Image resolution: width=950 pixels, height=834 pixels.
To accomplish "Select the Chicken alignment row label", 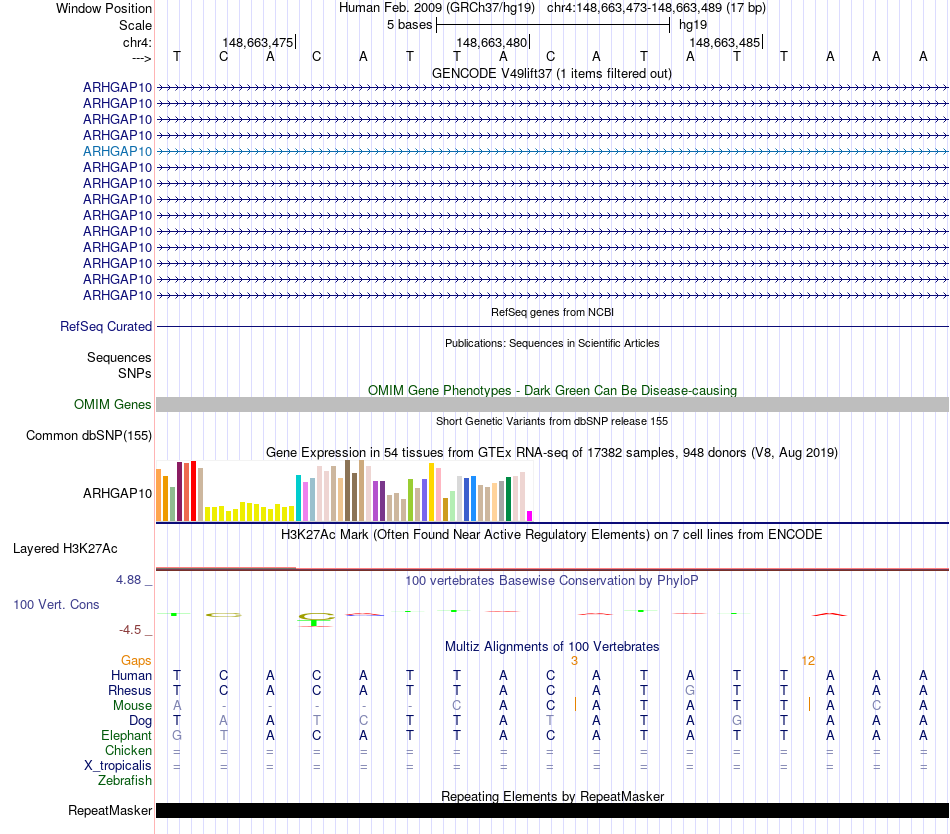I will point(128,750).
